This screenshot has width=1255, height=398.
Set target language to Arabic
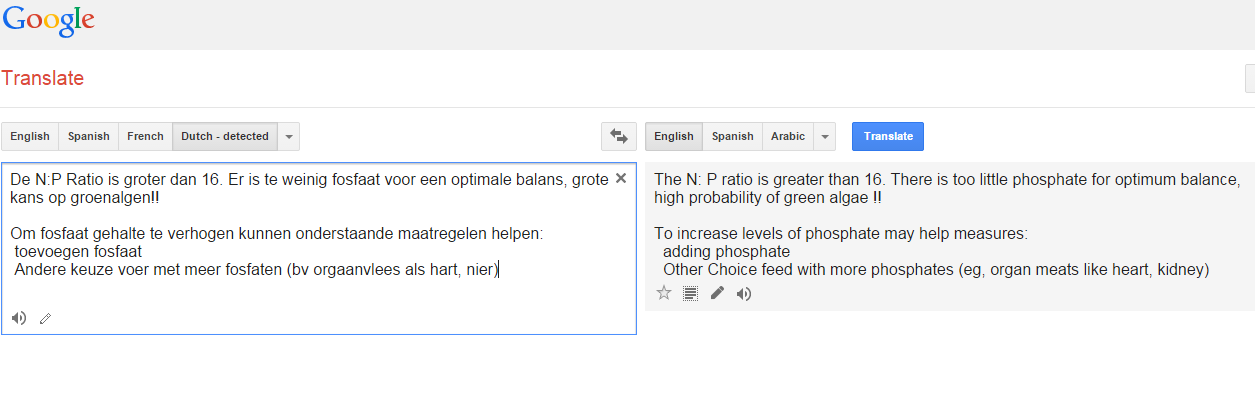(788, 136)
